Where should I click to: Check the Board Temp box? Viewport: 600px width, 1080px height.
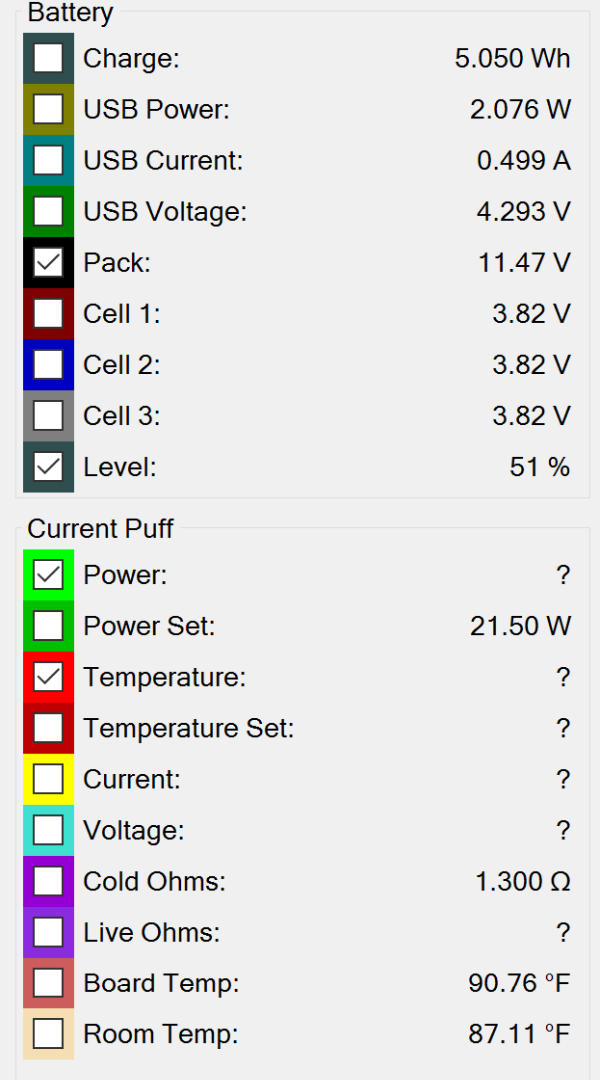click(48, 983)
